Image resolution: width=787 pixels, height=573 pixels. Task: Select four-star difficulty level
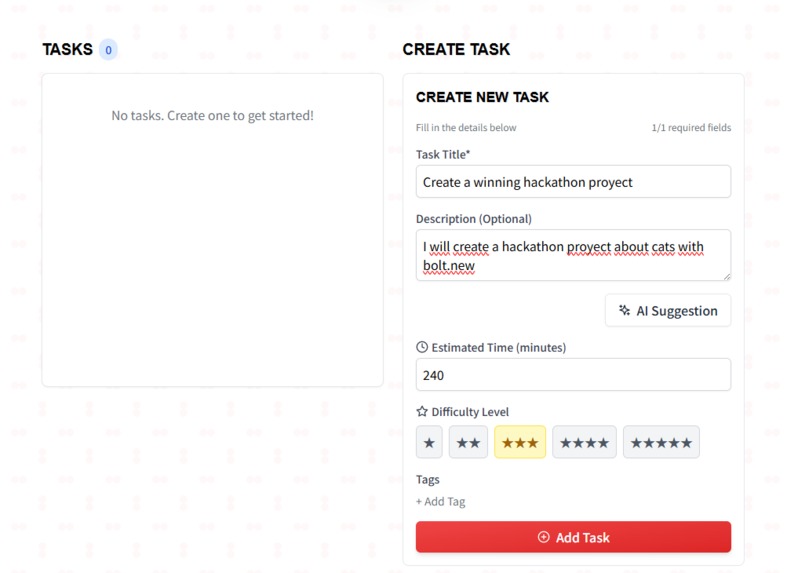(584, 442)
